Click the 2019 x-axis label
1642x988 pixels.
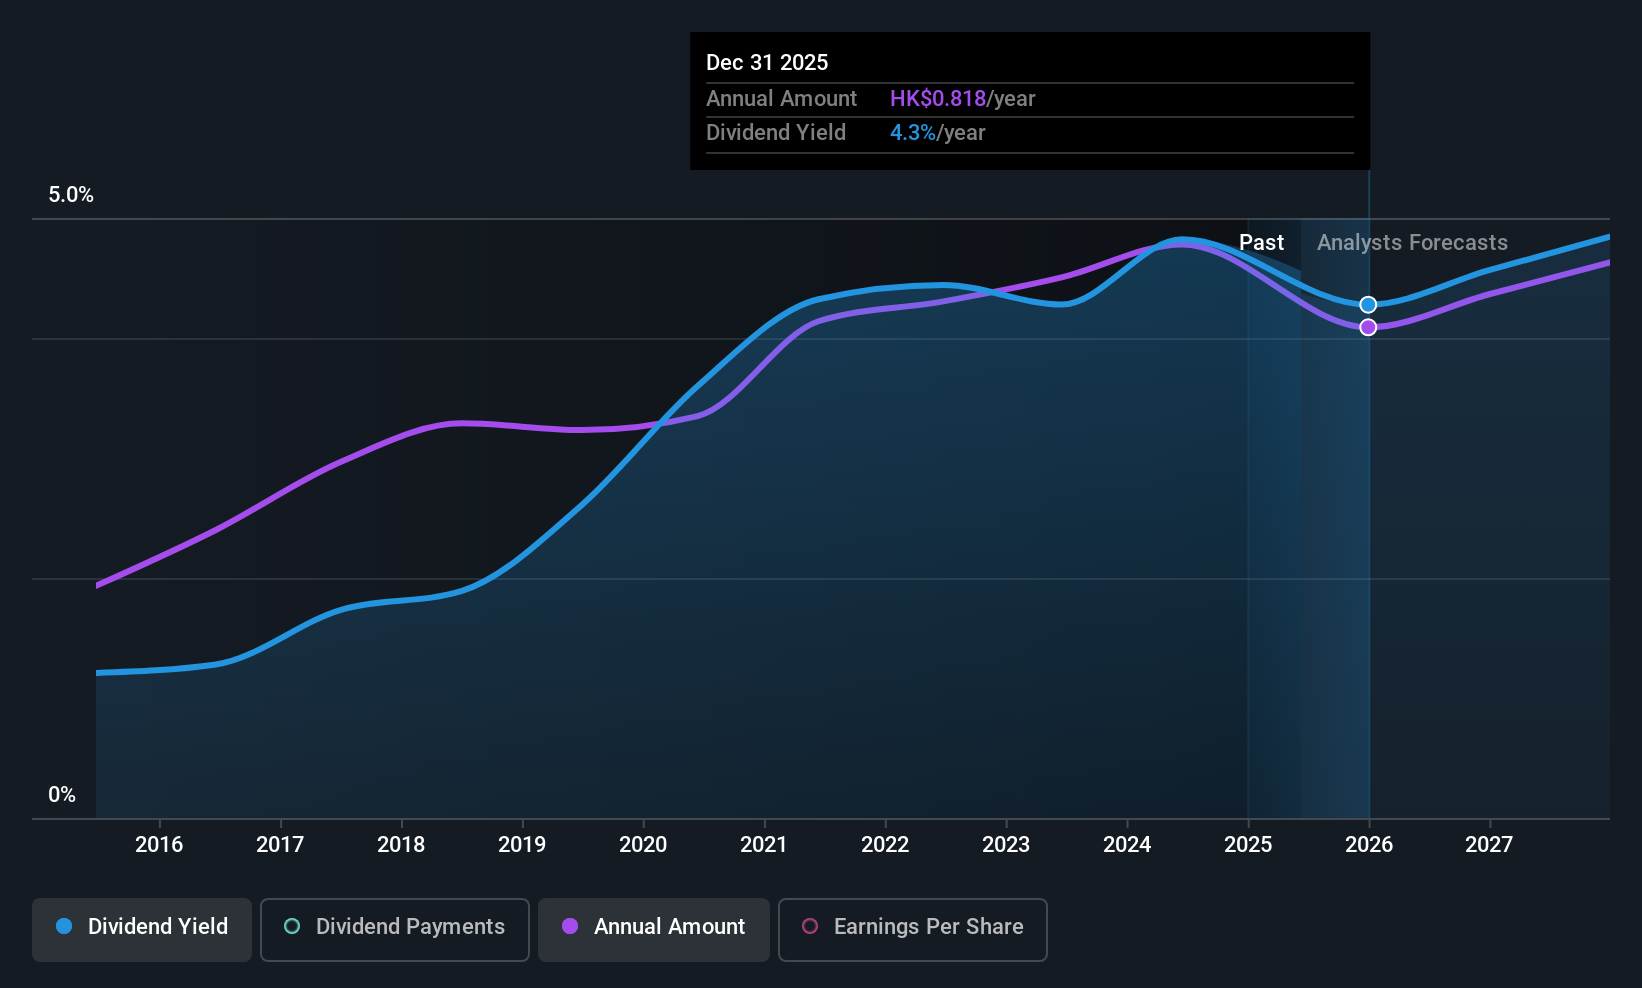pyautogui.click(x=522, y=845)
